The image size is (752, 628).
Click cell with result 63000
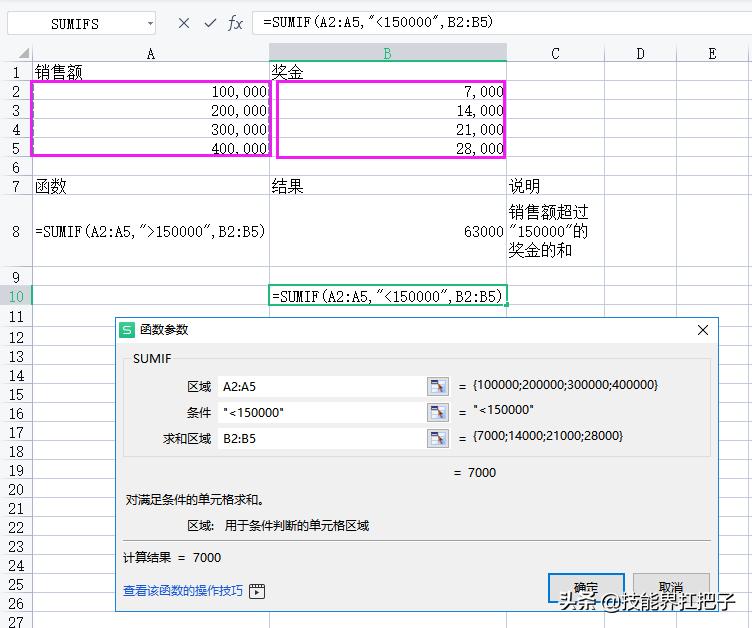click(388, 231)
